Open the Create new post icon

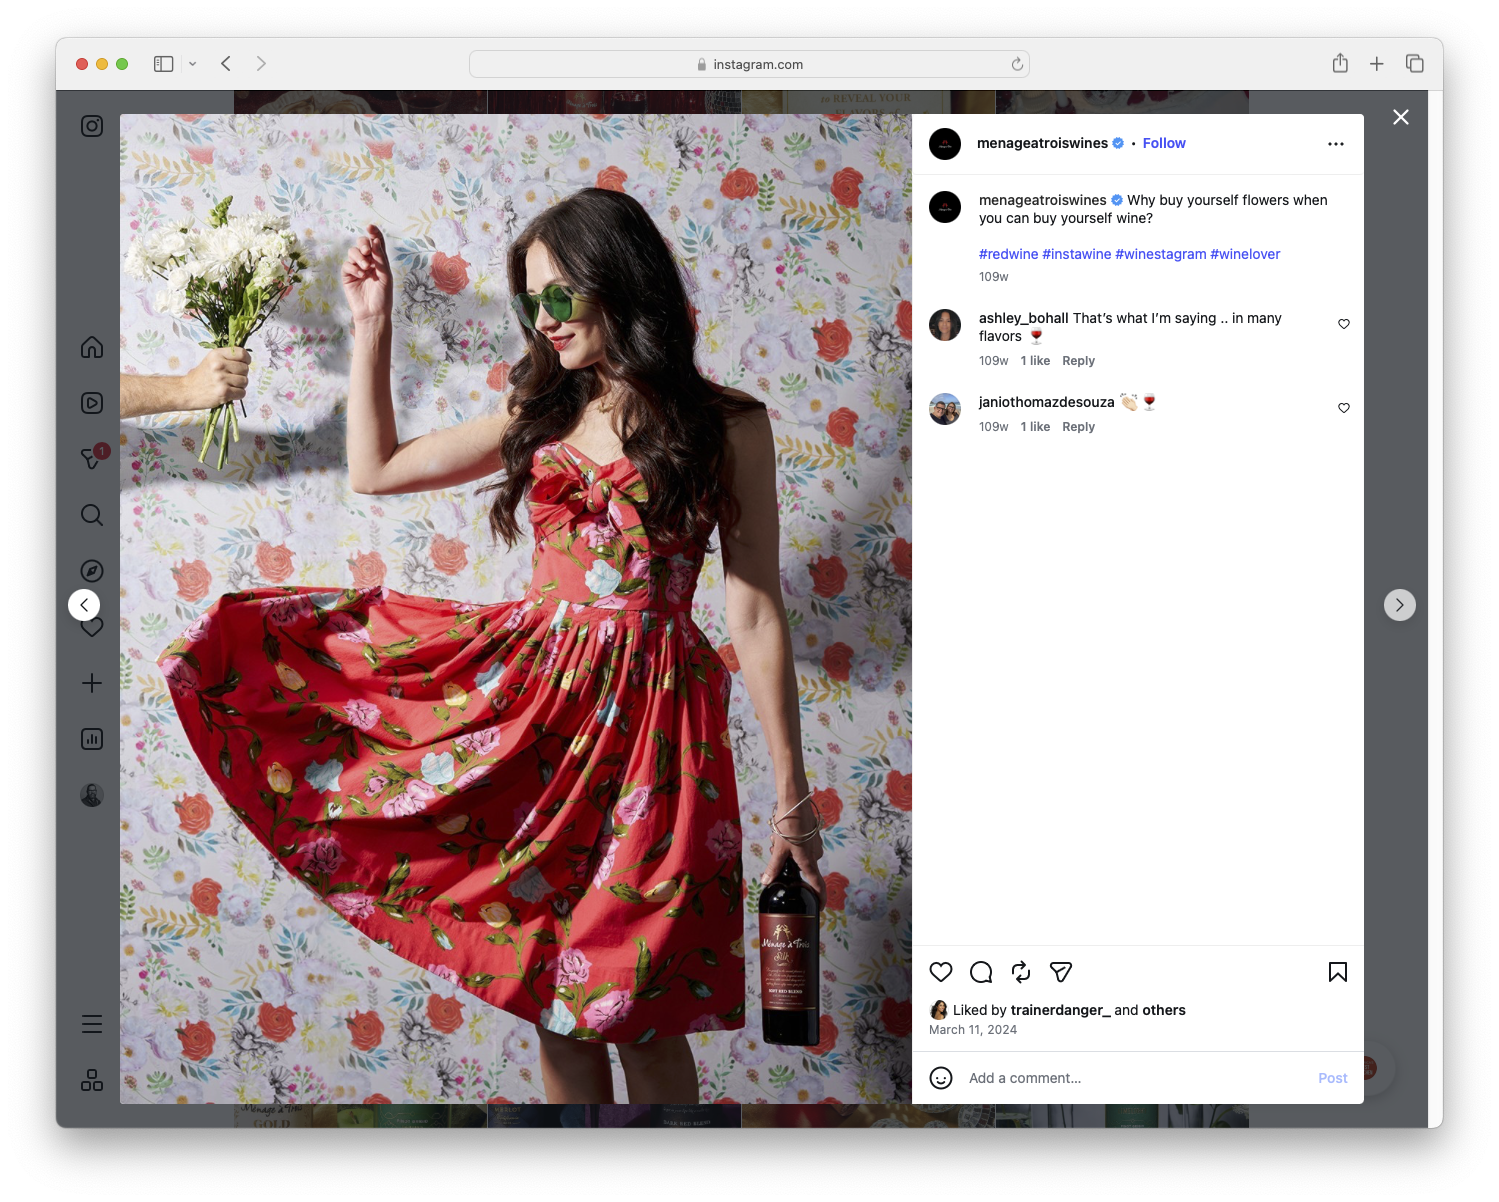tap(91, 683)
